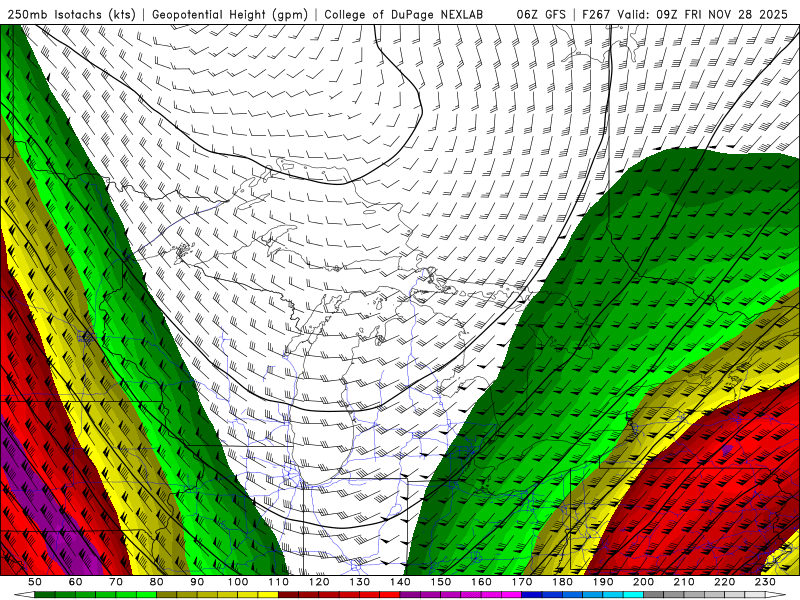Screen dimensions: 800x600
Task: Click the '220' color bar label
Action: point(724,582)
